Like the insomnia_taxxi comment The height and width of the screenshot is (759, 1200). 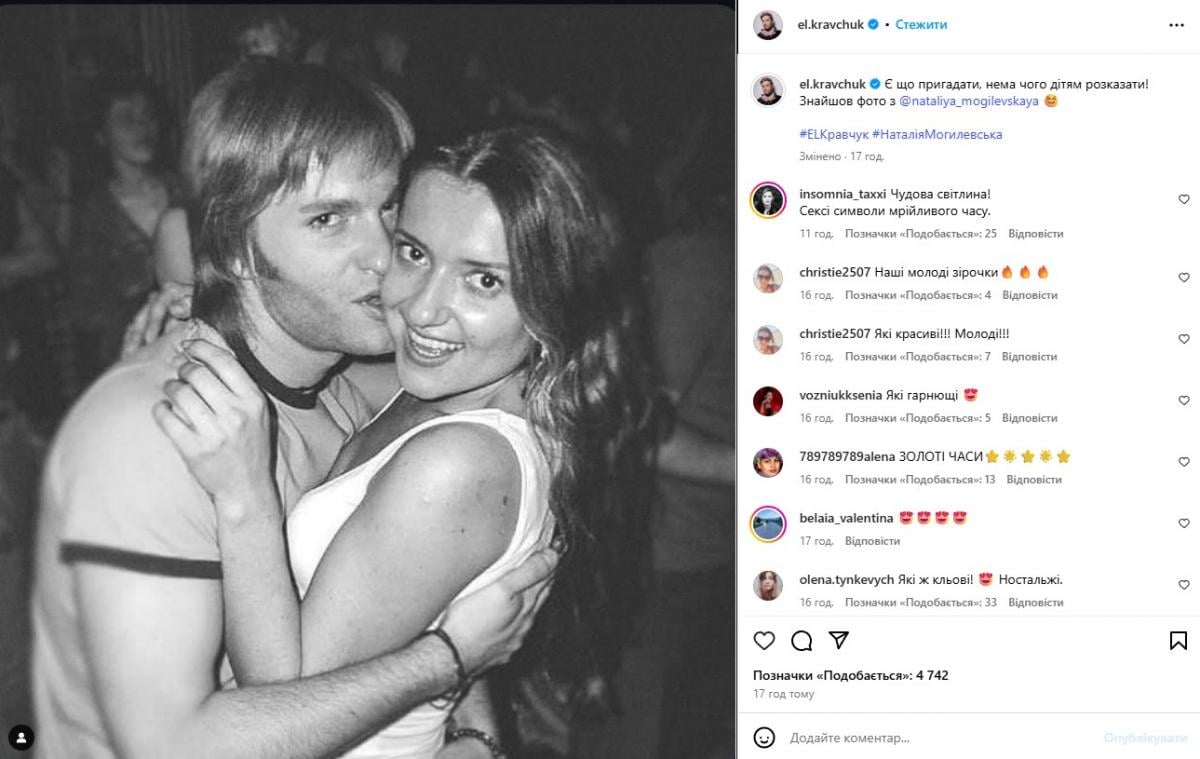click(1184, 200)
